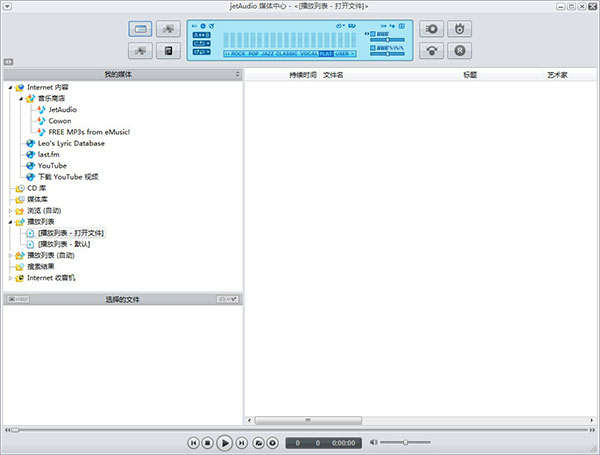Toggle the BBE sound effect checkbox
Viewport: 600px width, 455px height.
pos(373,34)
